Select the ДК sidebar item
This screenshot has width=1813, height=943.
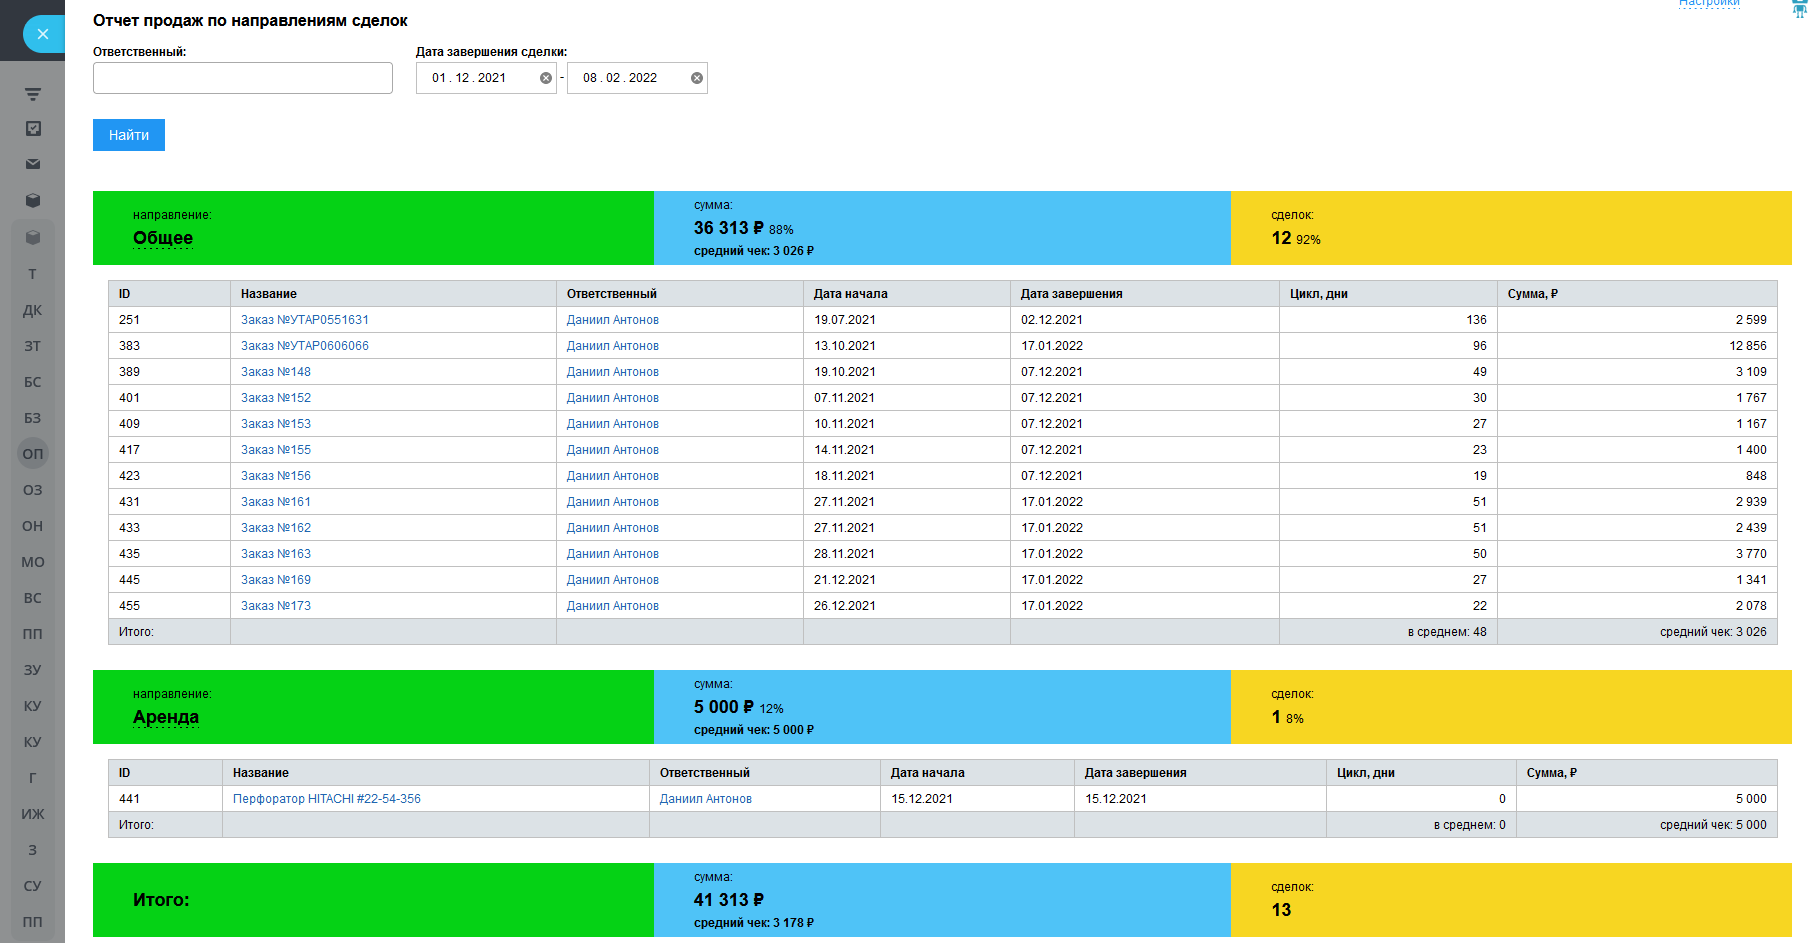coord(33,310)
